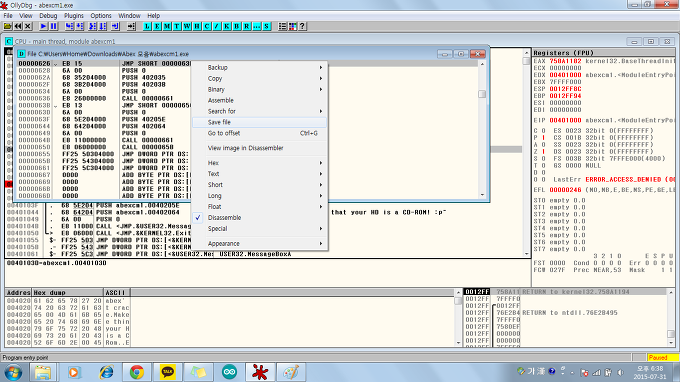Open the Debug menu
The height and width of the screenshot is (382, 680).
(x=48, y=16)
